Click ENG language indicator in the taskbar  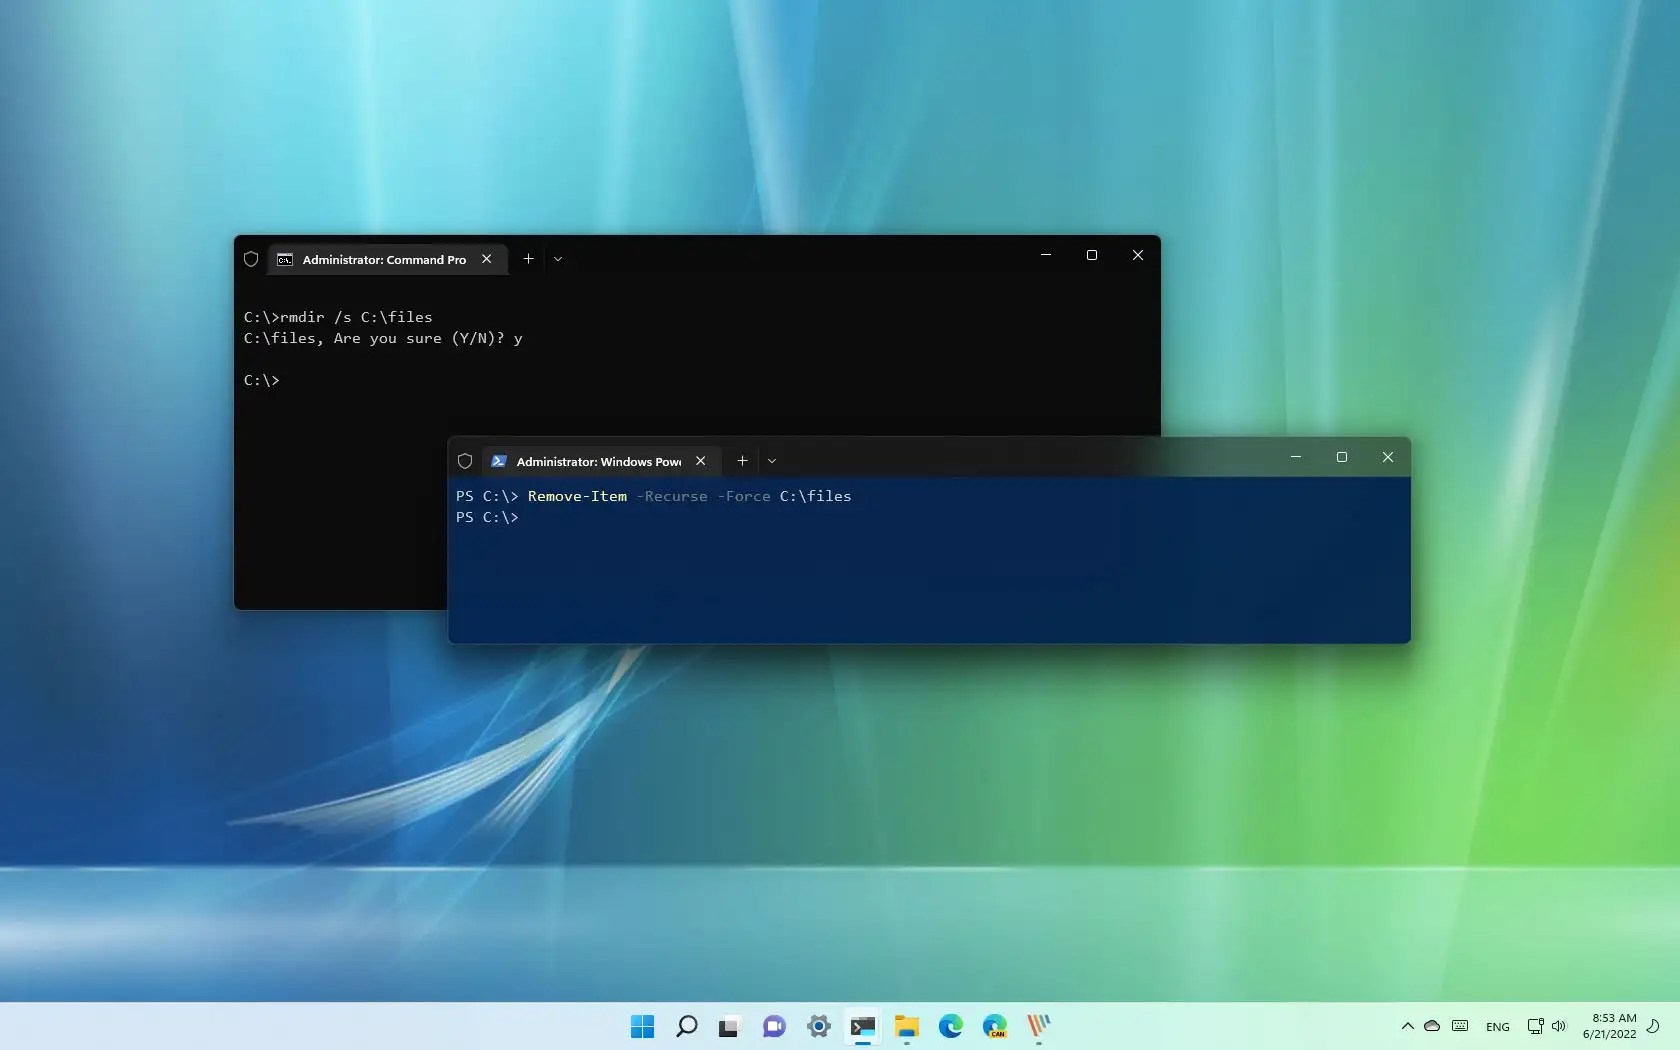coord(1497,1027)
